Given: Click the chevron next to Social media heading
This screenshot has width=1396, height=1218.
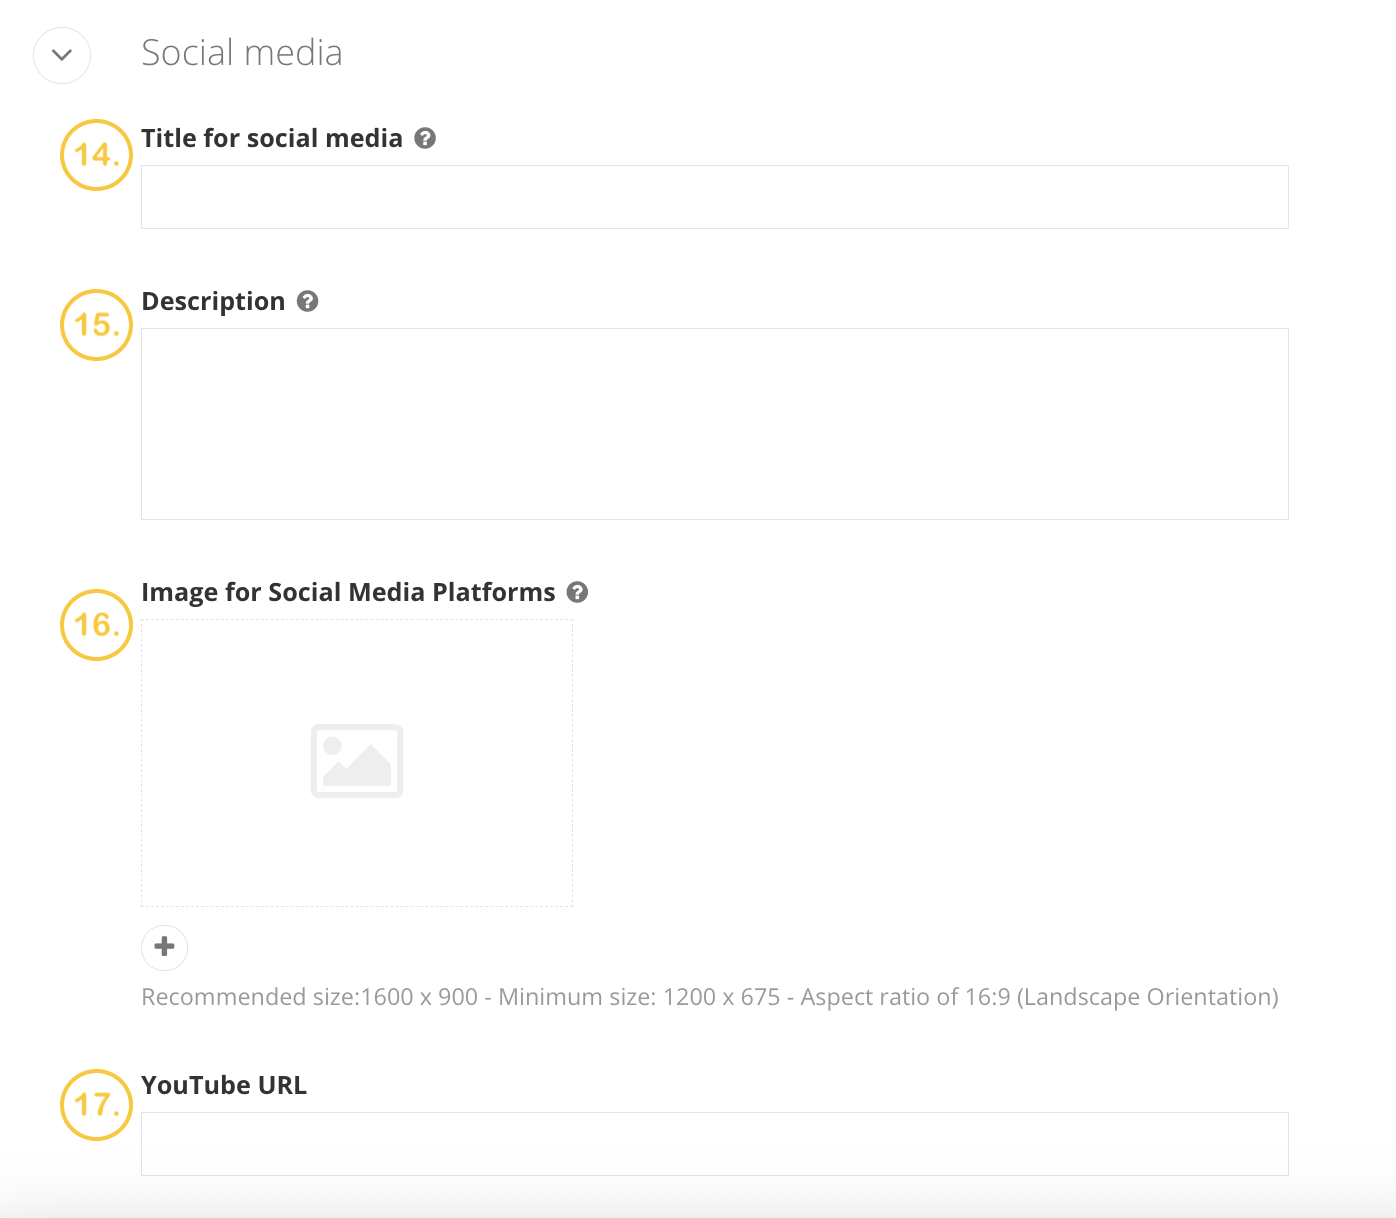Looking at the screenshot, I should coord(61,55).
